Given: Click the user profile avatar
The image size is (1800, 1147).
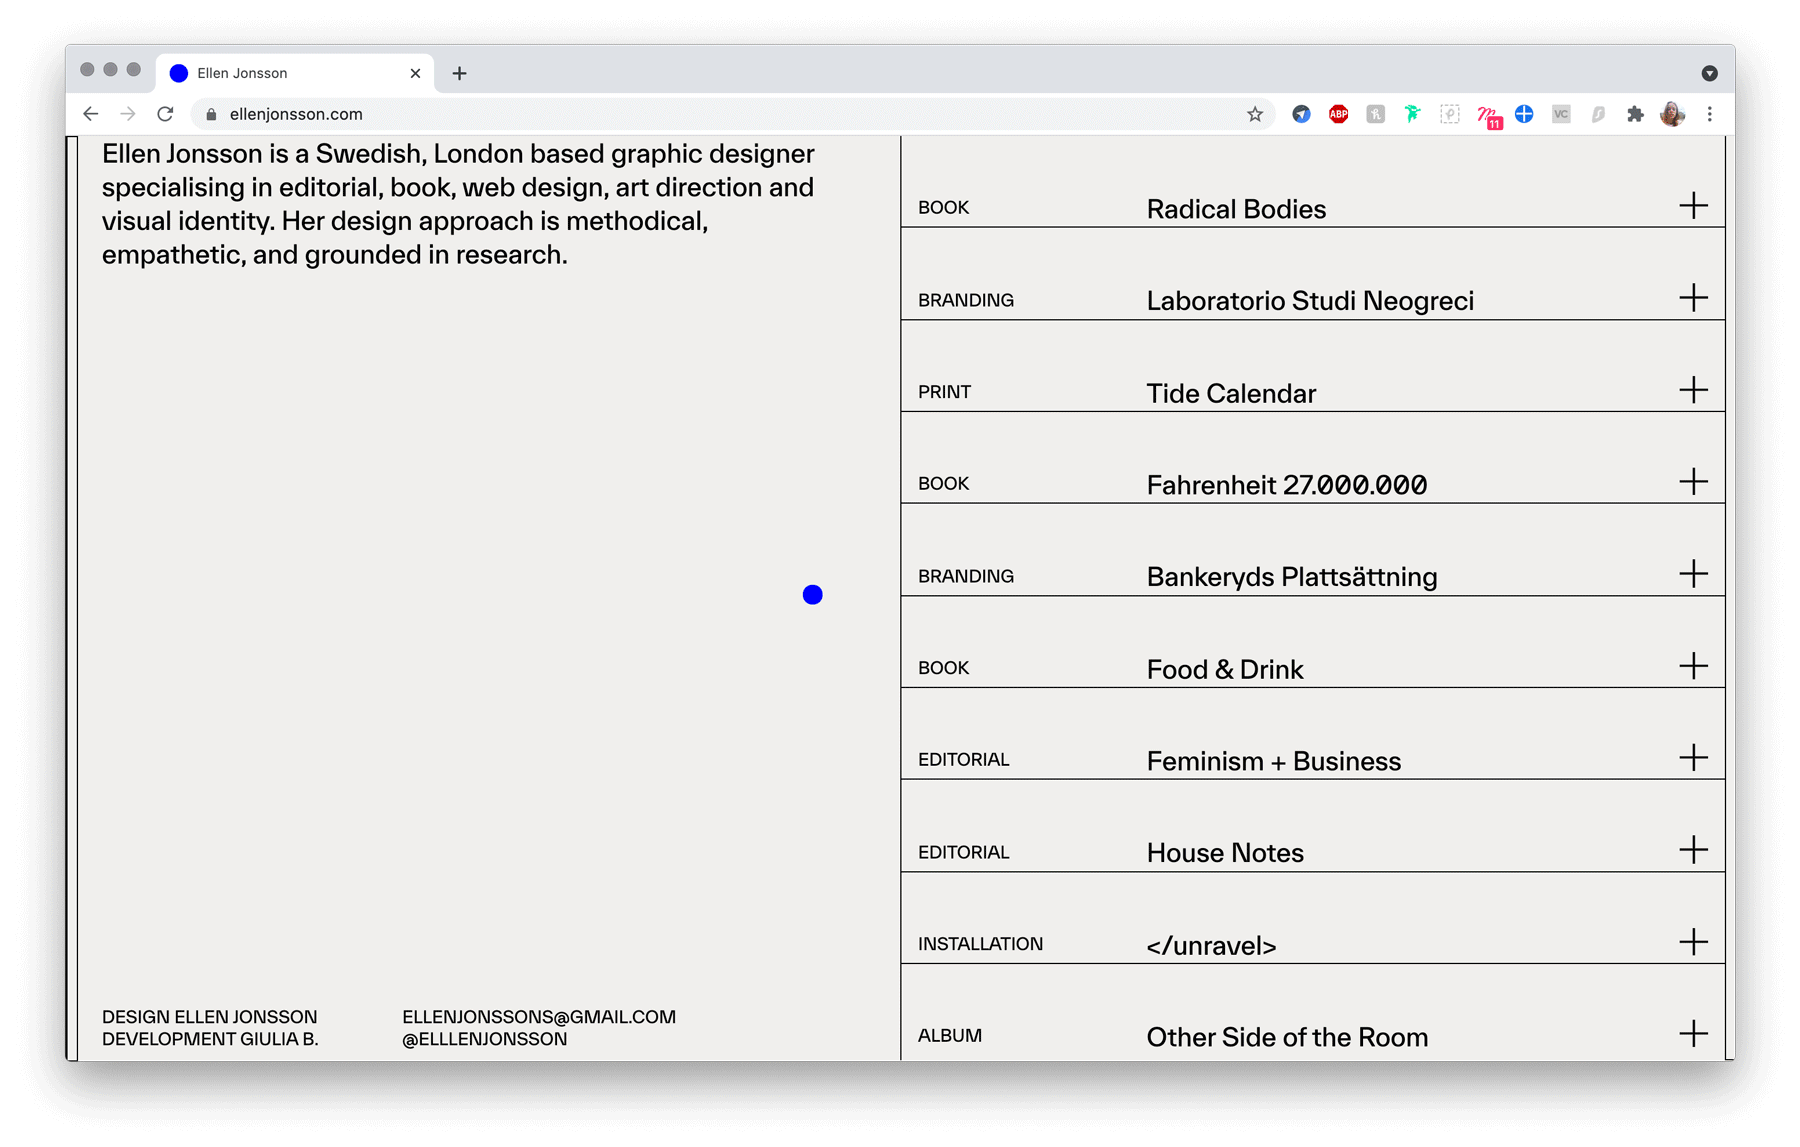Looking at the screenshot, I should [1672, 114].
